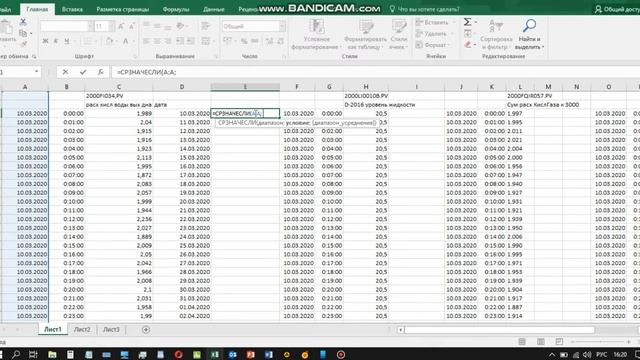Click Удалить in the Ячейки group
This screenshot has height=360, width=640.
432,33
